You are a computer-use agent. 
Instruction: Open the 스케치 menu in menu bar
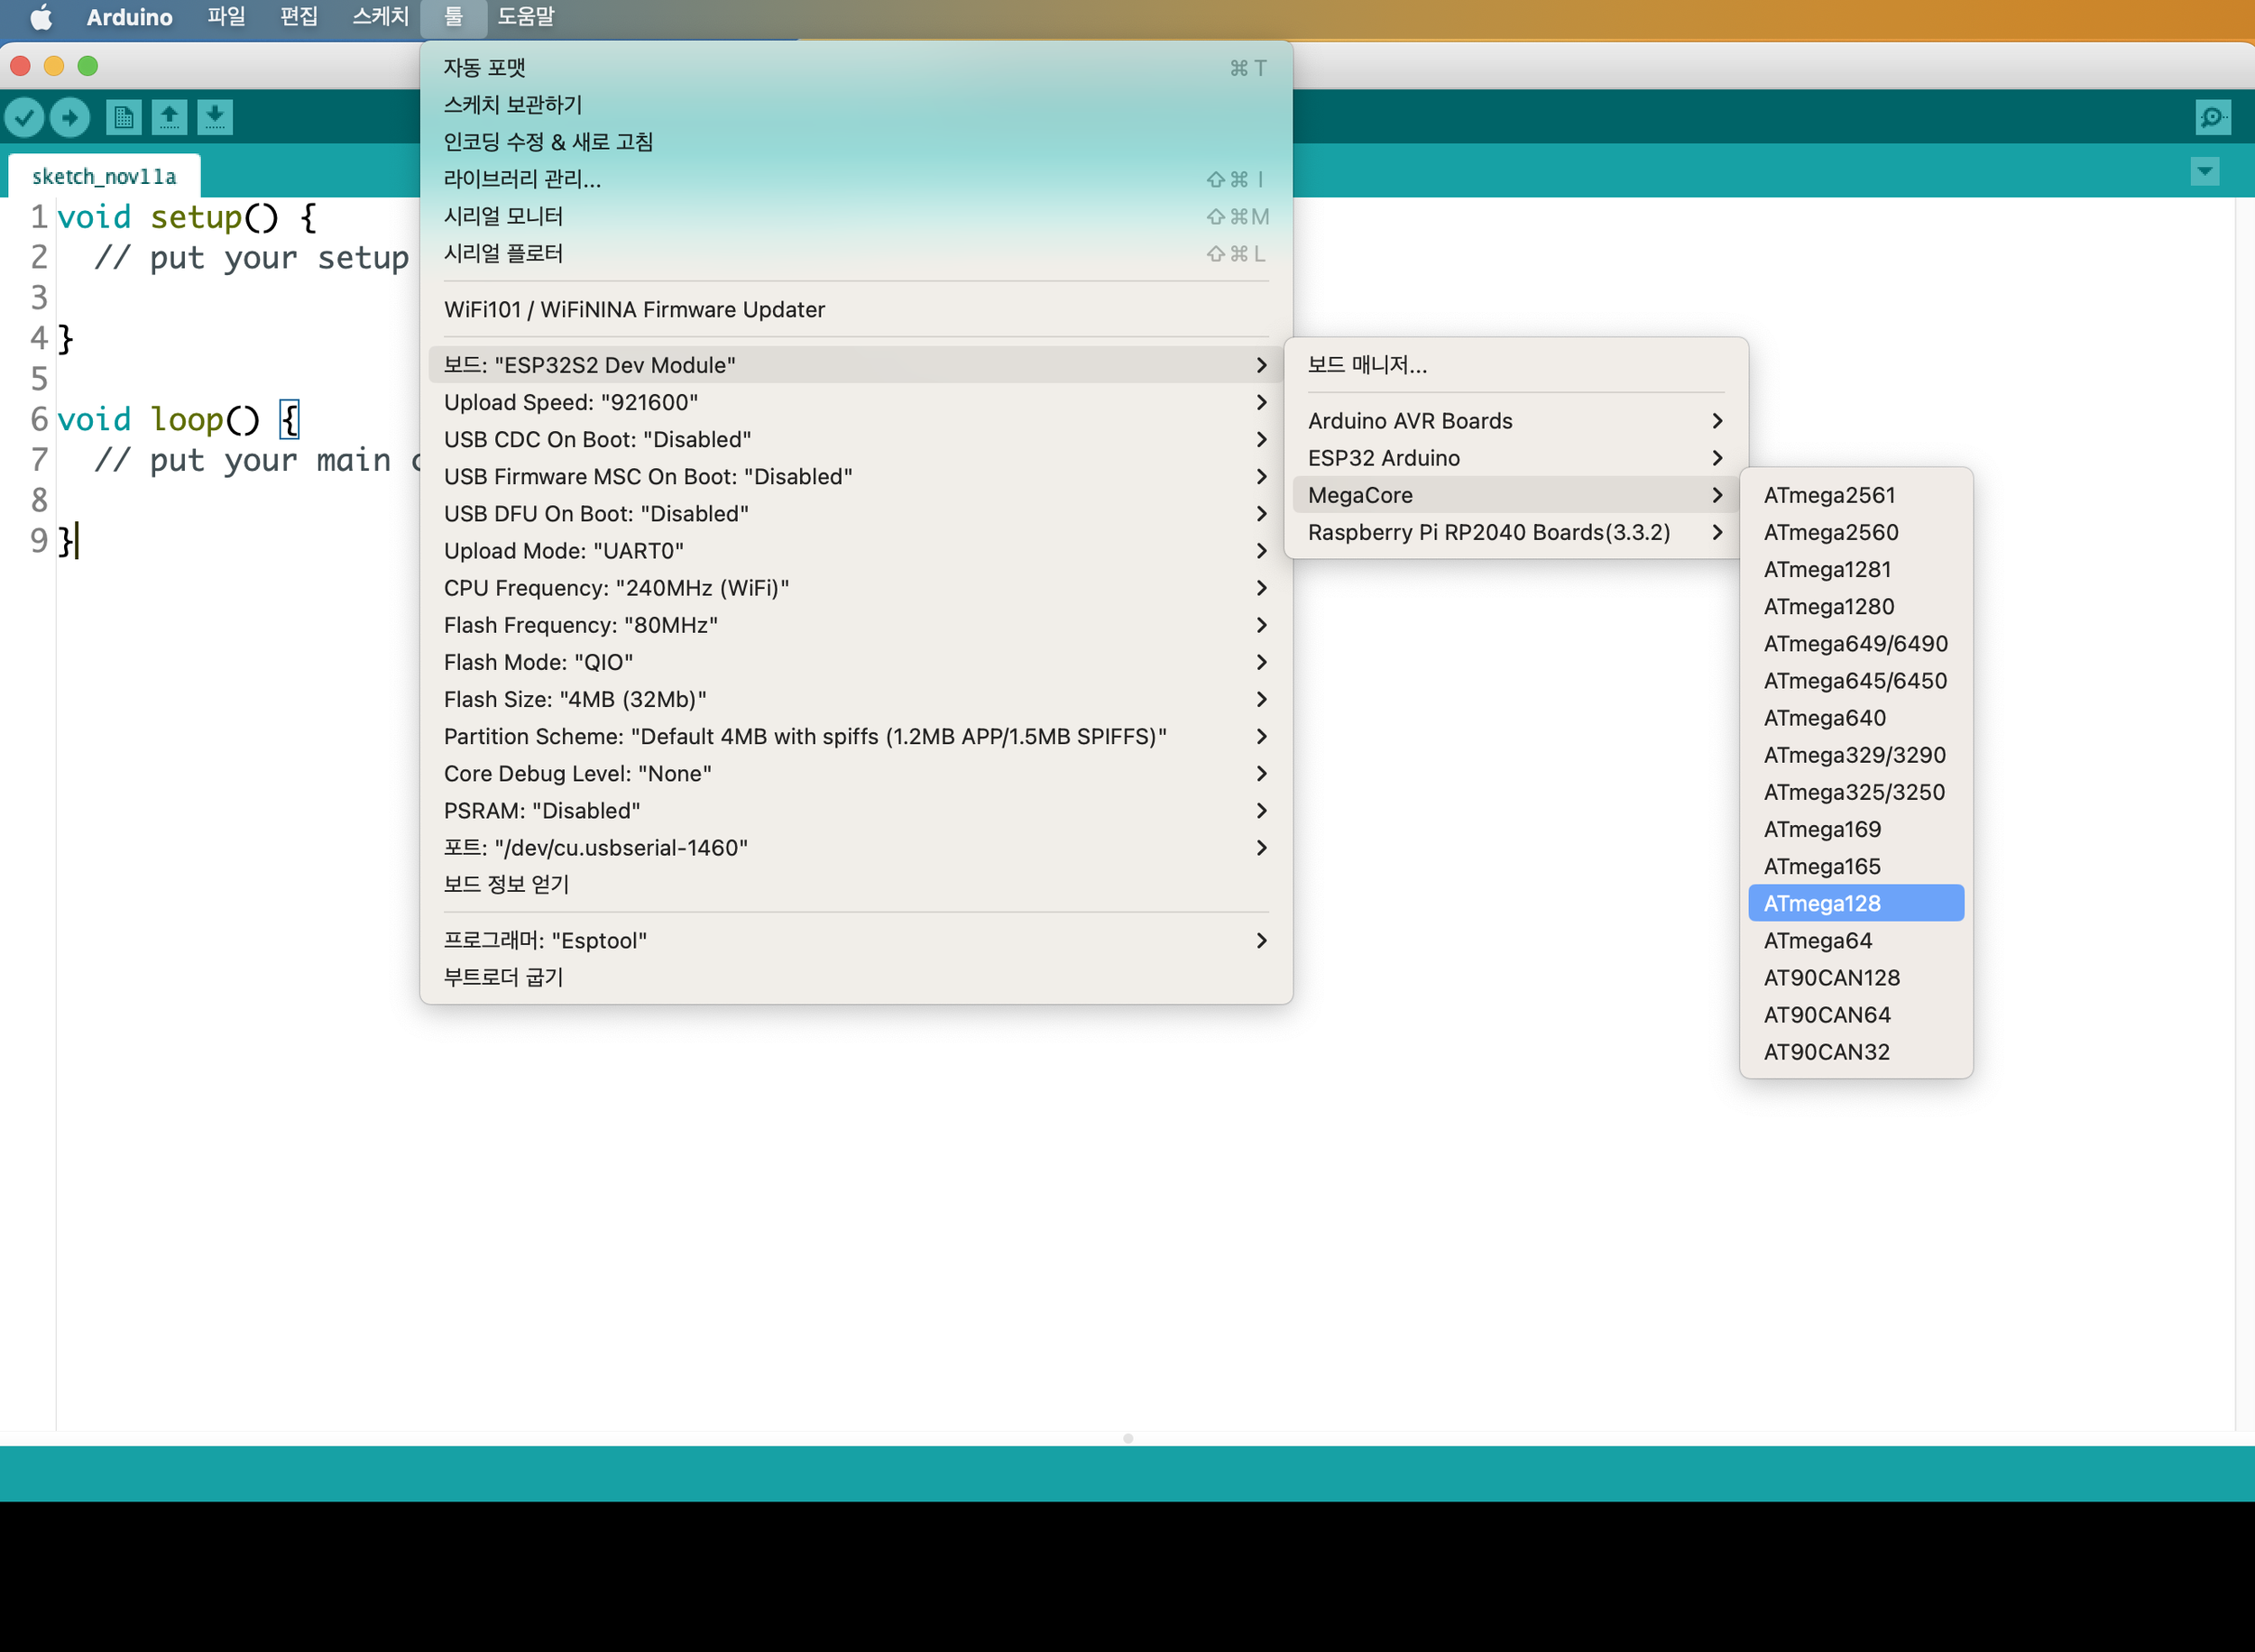[x=380, y=17]
